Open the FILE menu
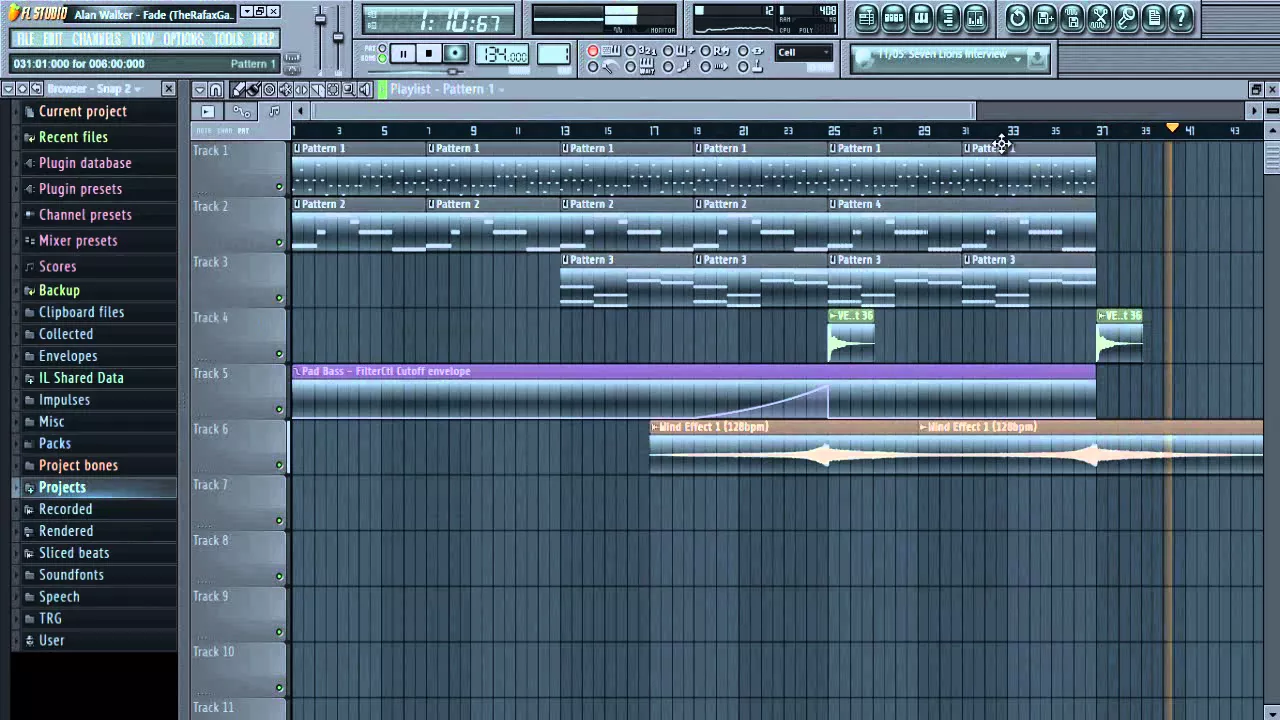Screen dimensions: 1280x720 [x=25, y=39]
